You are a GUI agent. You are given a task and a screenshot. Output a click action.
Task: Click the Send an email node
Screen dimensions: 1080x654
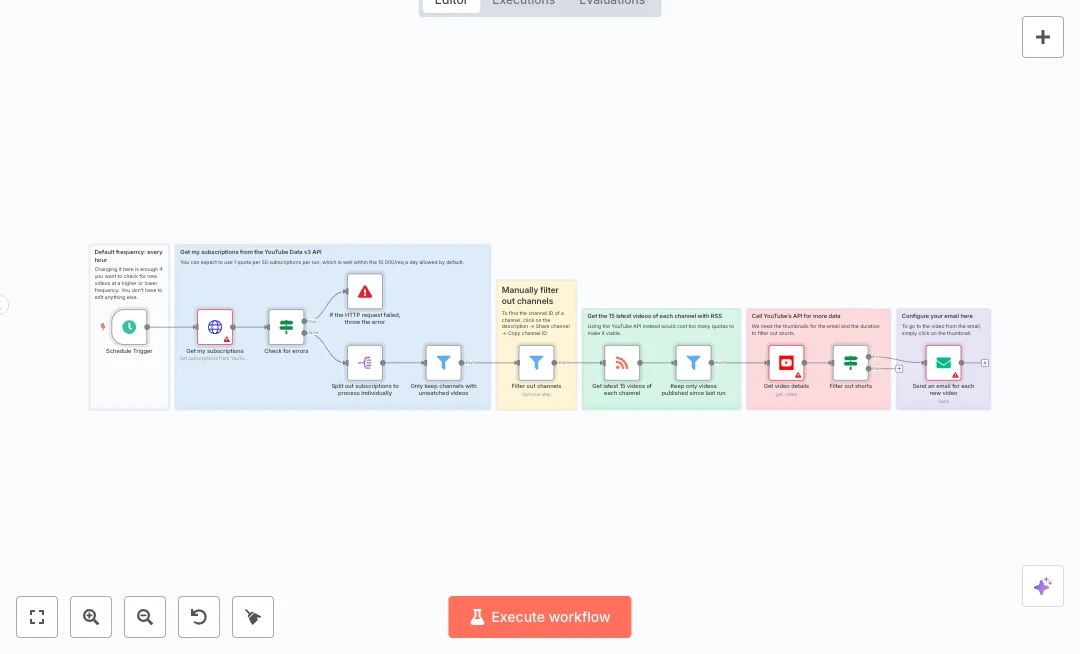943,363
